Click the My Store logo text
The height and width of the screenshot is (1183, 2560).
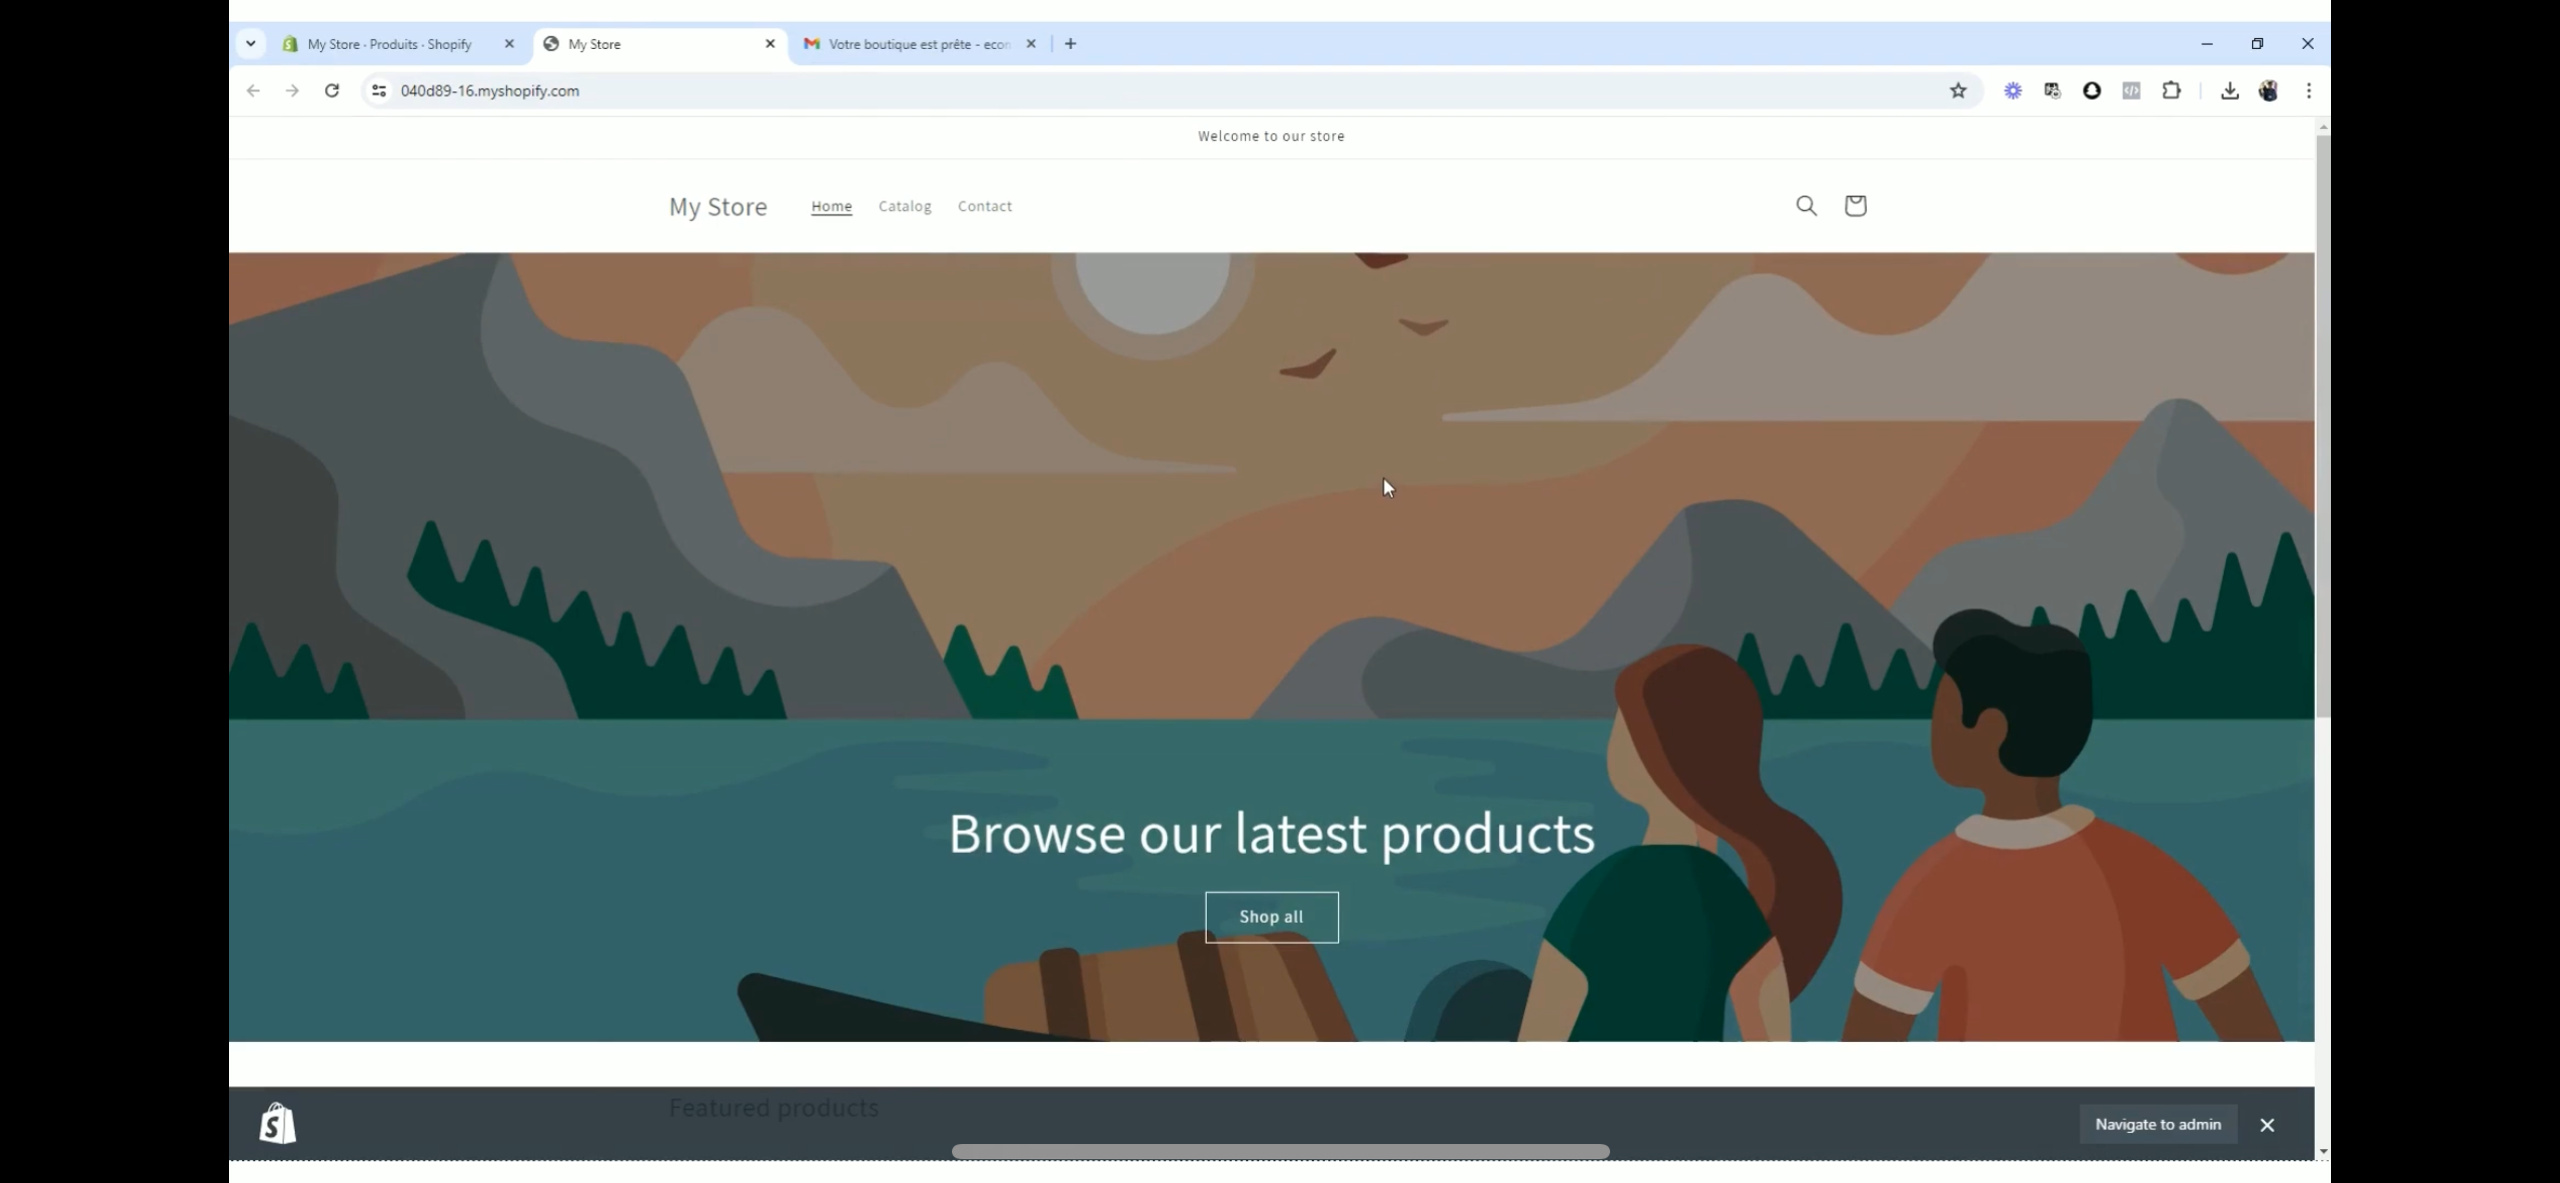point(718,207)
